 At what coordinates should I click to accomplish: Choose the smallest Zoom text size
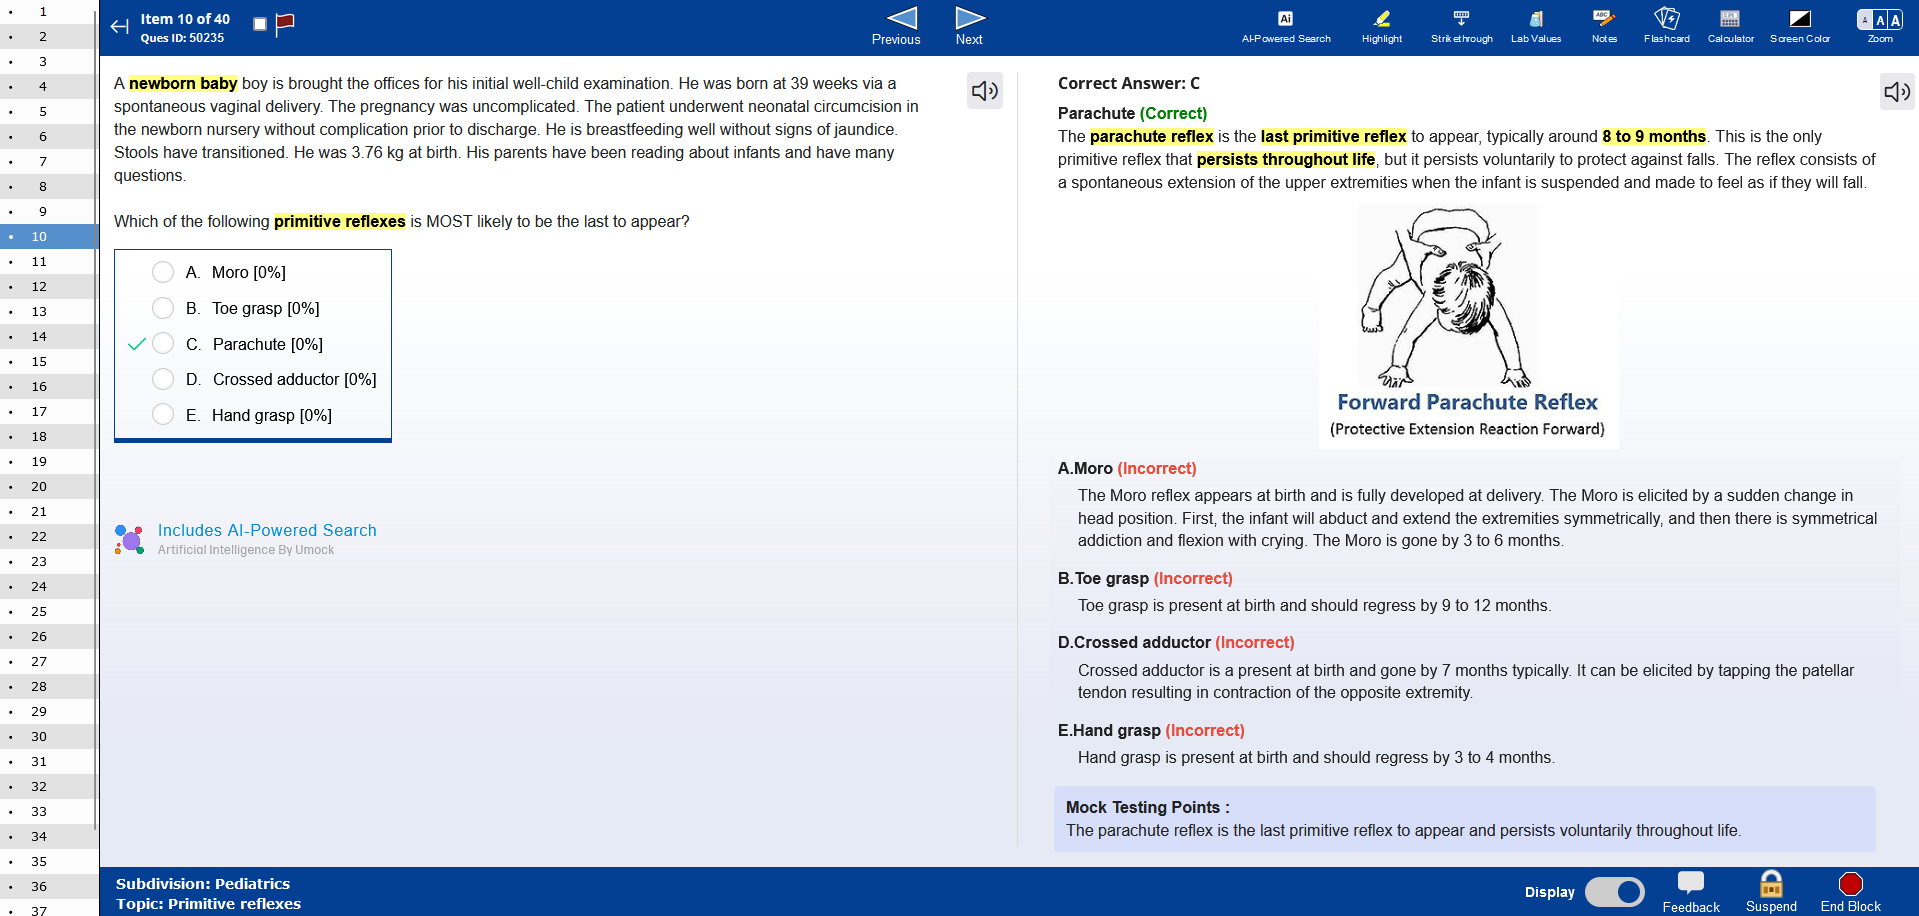click(1864, 20)
